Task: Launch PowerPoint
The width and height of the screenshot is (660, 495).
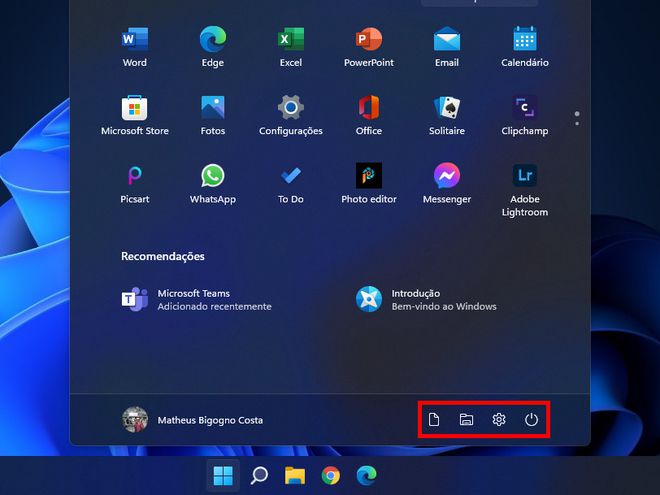Action: coord(369,46)
